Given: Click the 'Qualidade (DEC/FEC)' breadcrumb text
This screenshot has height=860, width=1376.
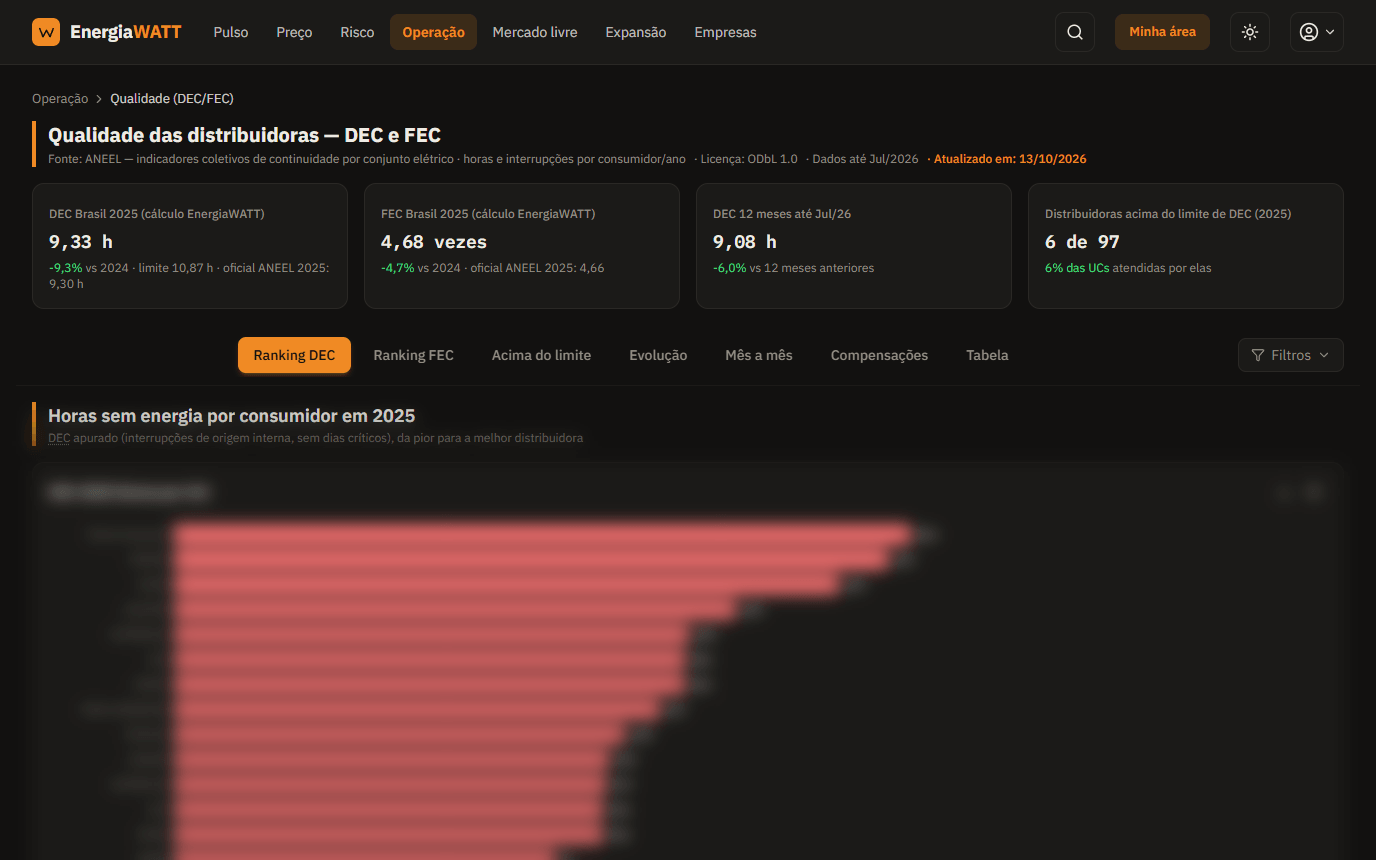Looking at the screenshot, I should pyautogui.click(x=172, y=98).
